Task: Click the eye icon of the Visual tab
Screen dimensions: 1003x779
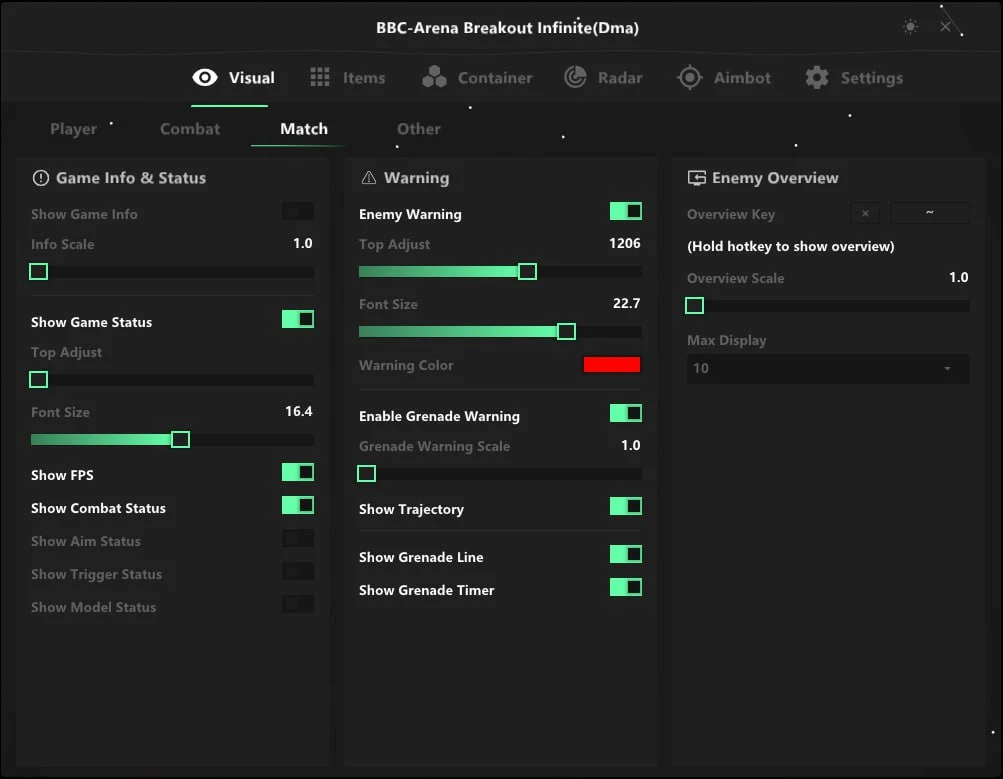Action: [205, 77]
